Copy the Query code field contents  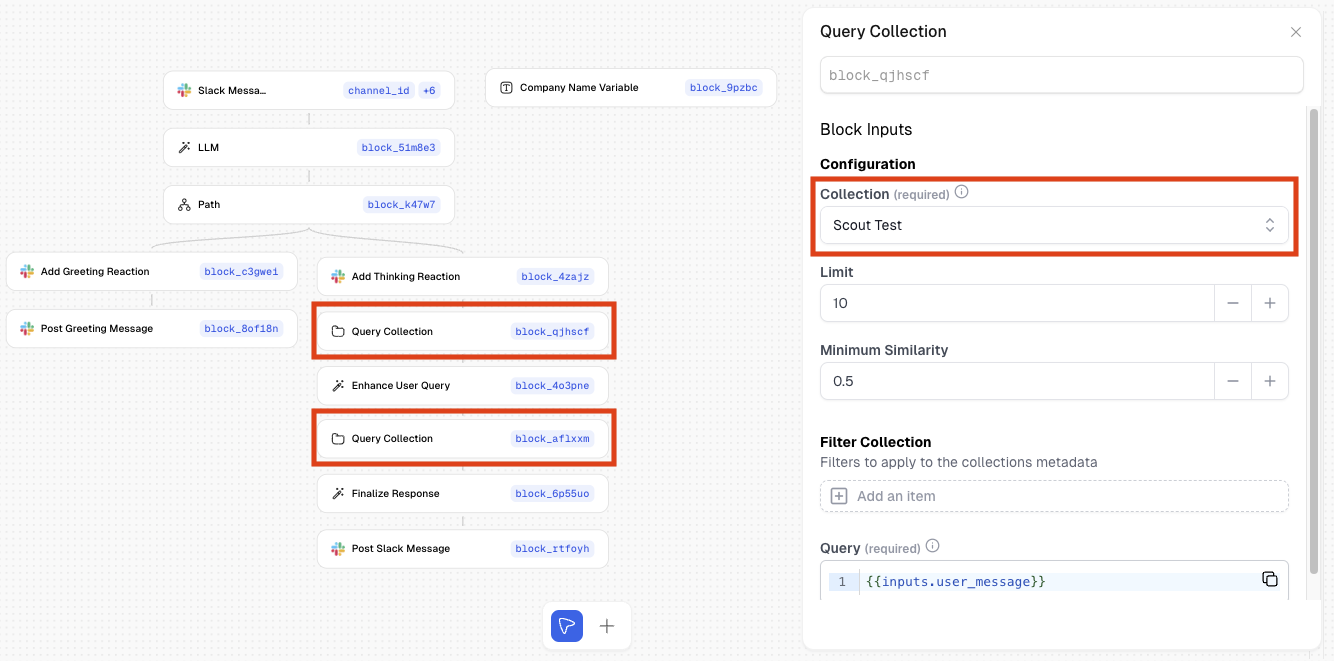(x=1269, y=579)
